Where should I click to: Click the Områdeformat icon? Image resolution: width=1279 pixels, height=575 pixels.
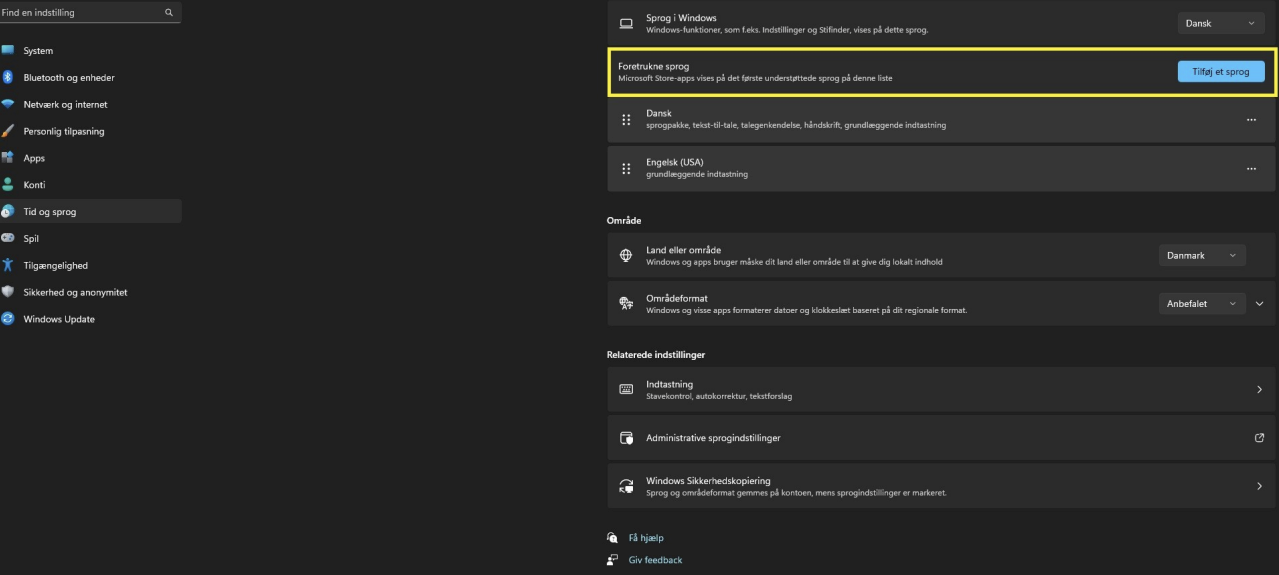tap(626, 303)
